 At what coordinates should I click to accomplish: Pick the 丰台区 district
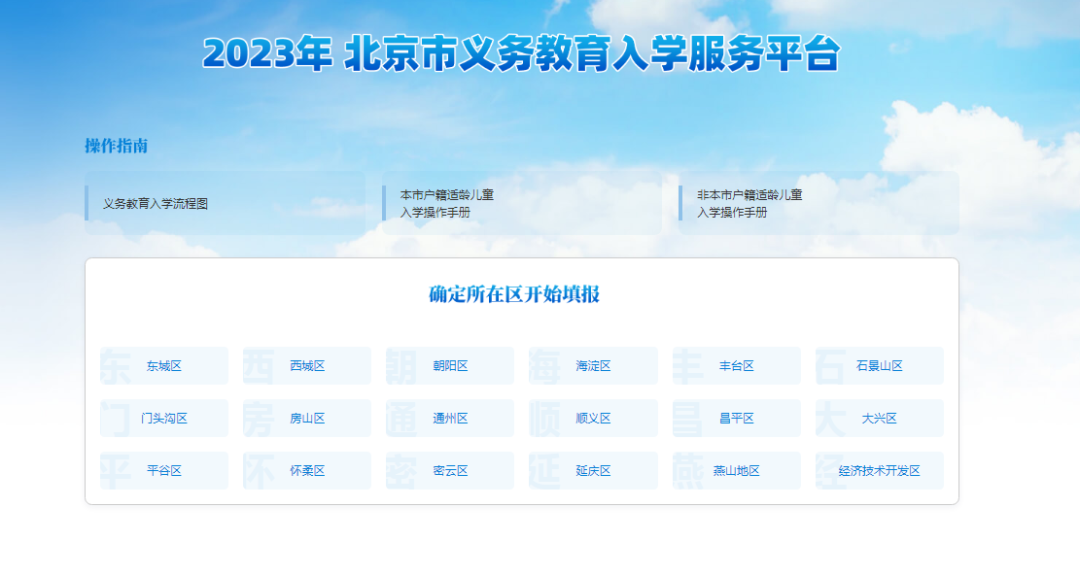736,366
